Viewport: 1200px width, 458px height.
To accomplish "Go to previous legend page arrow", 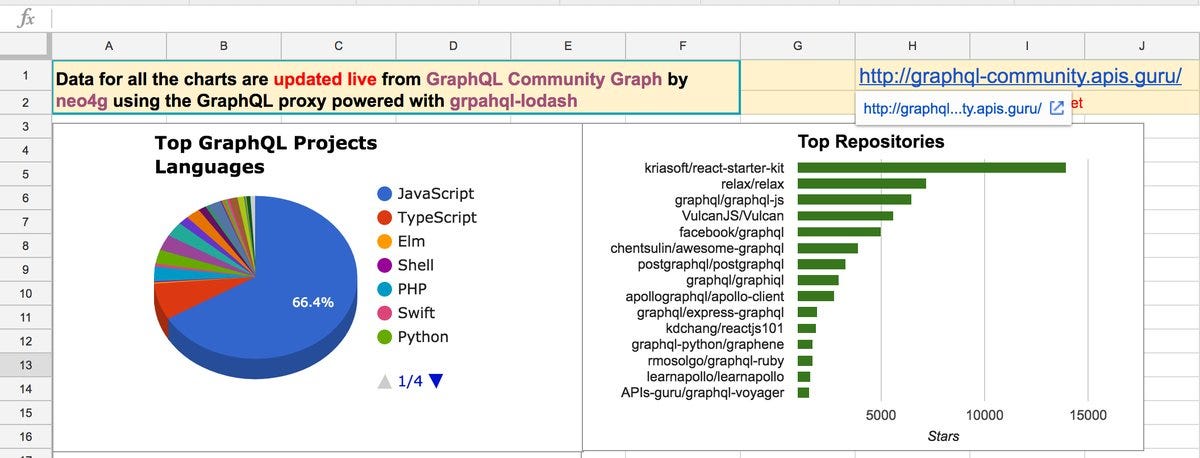I will point(385,381).
